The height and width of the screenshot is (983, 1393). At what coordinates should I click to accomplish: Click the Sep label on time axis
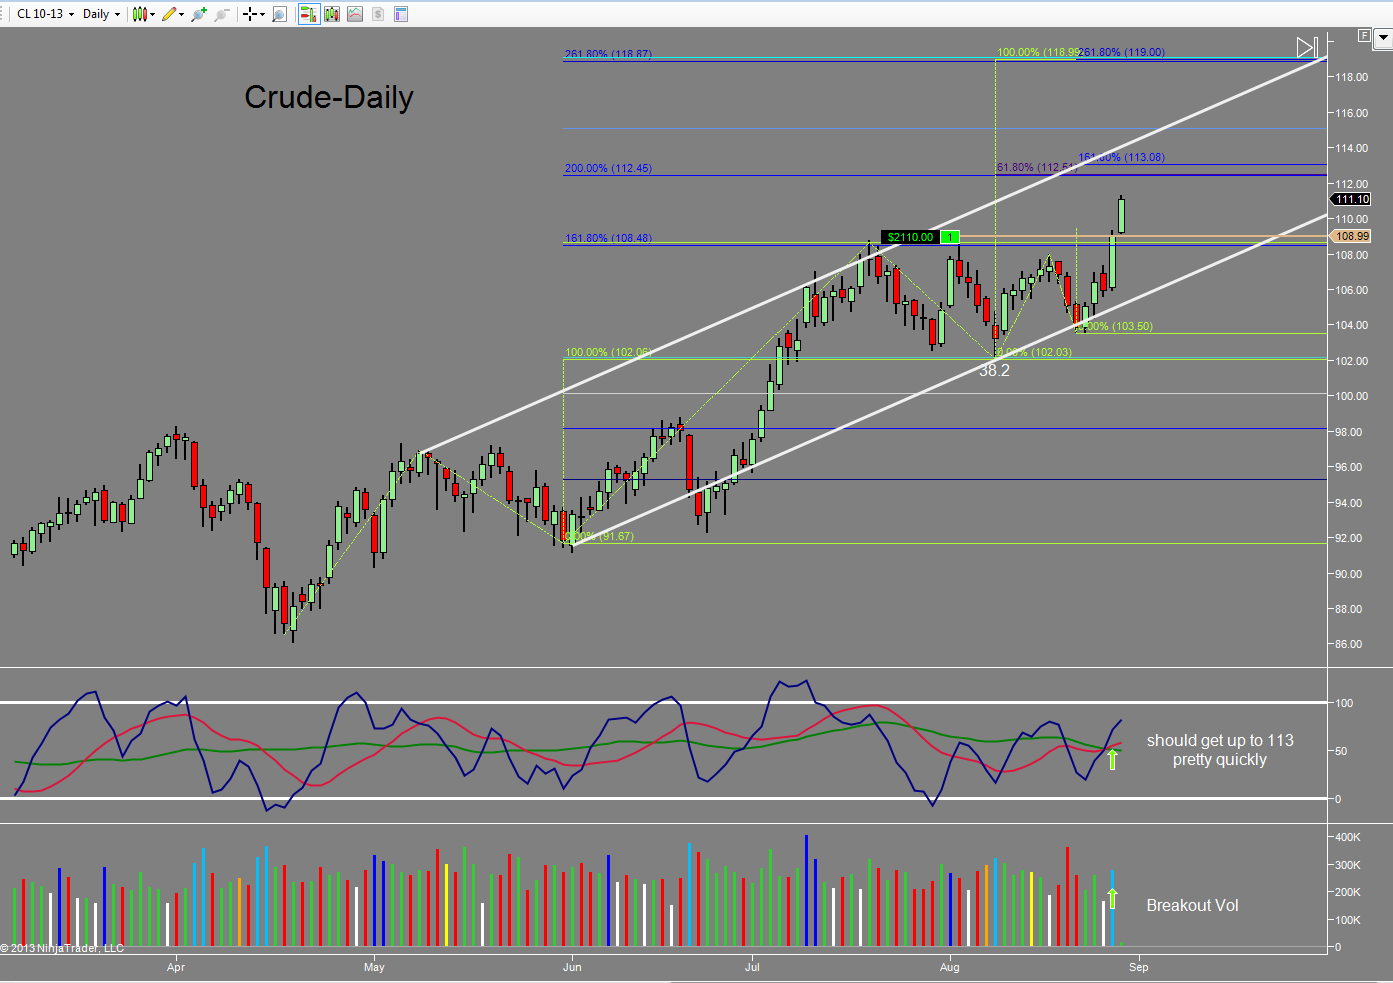pyautogui.click(x=1139, y=967)
